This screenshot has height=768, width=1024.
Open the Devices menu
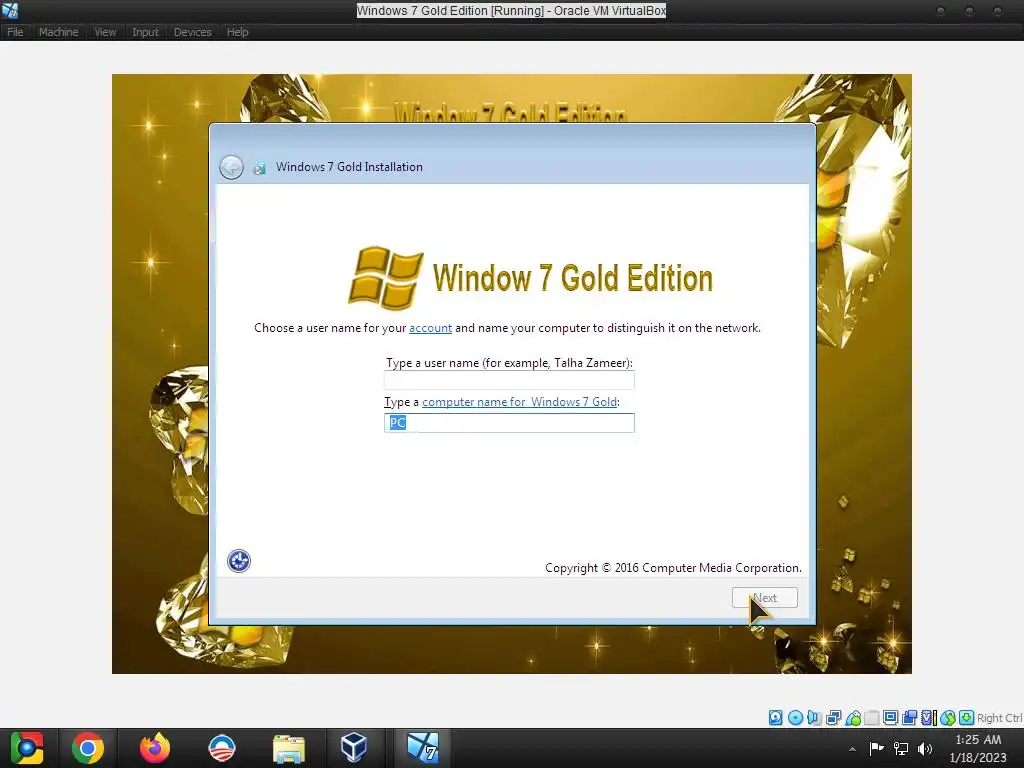click(193, 32)
